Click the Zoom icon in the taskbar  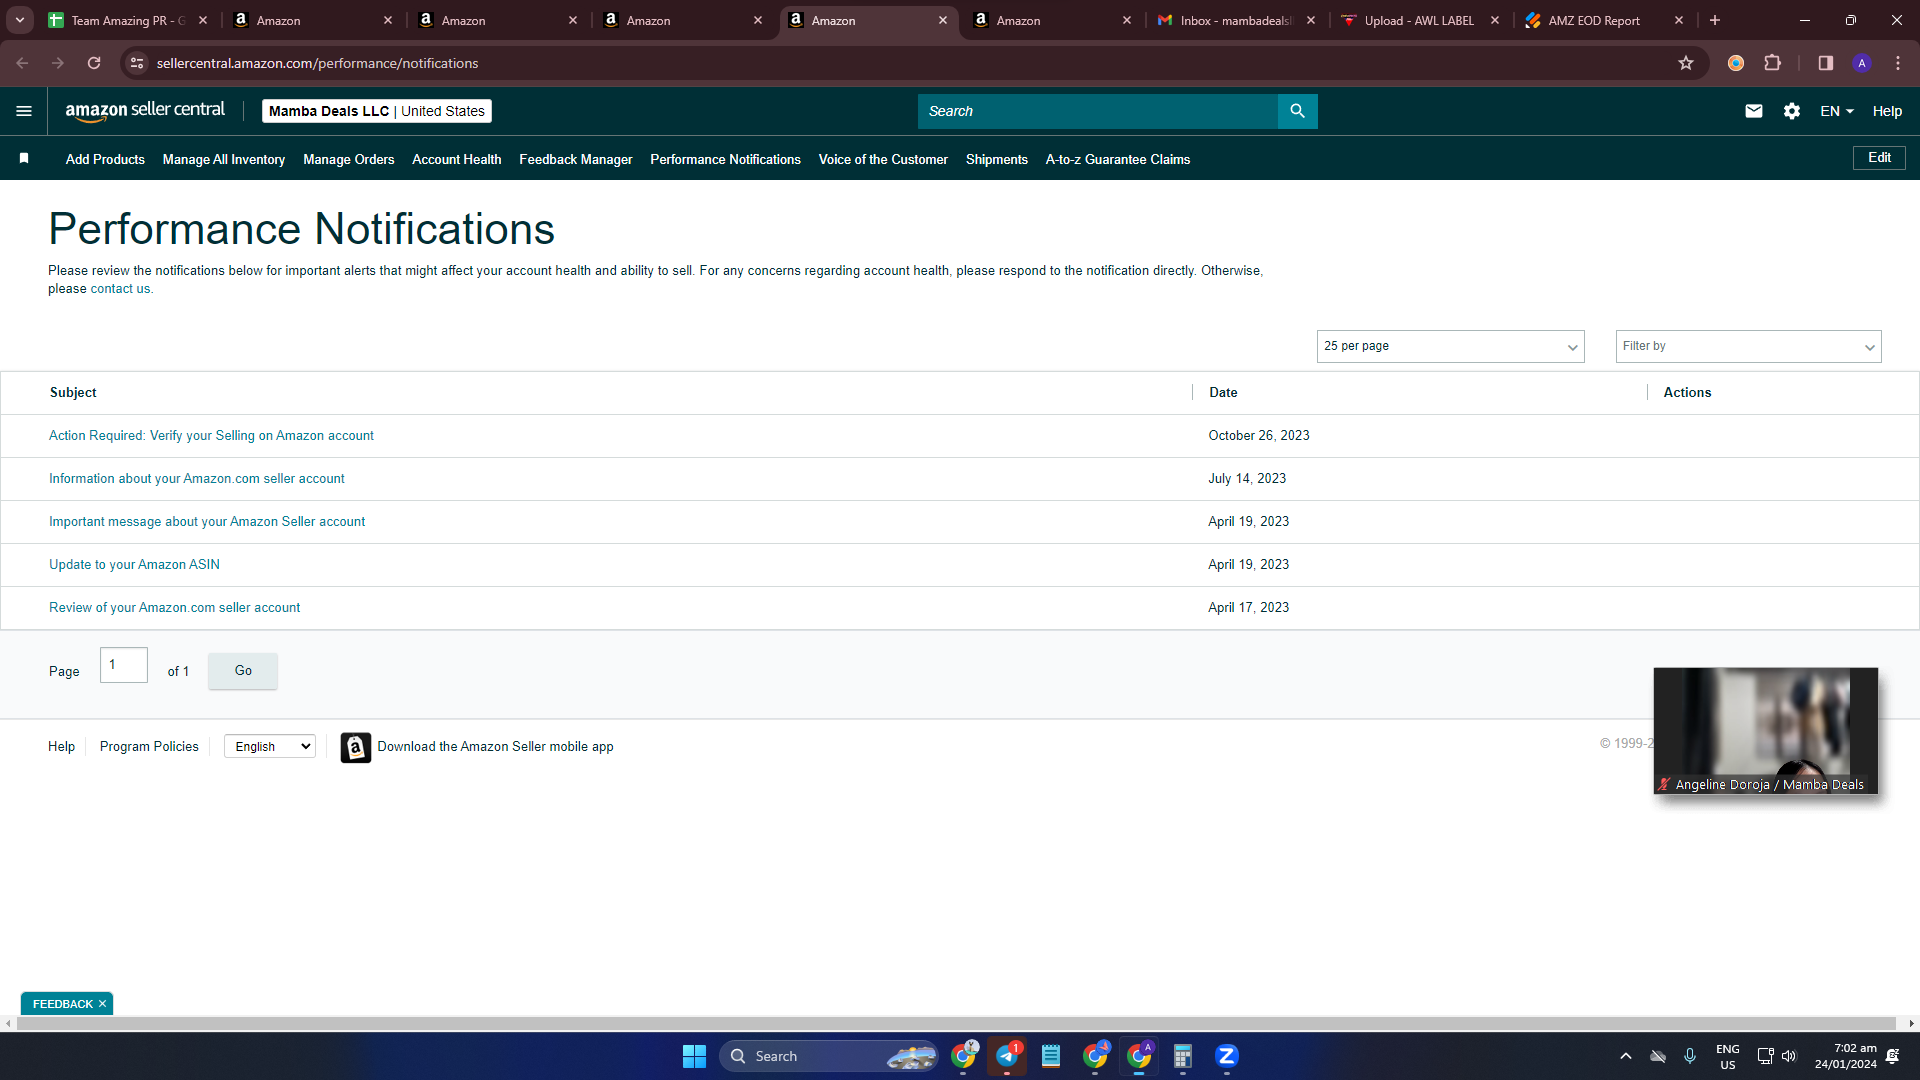pyautogui.click(x=1227, y=1056)
